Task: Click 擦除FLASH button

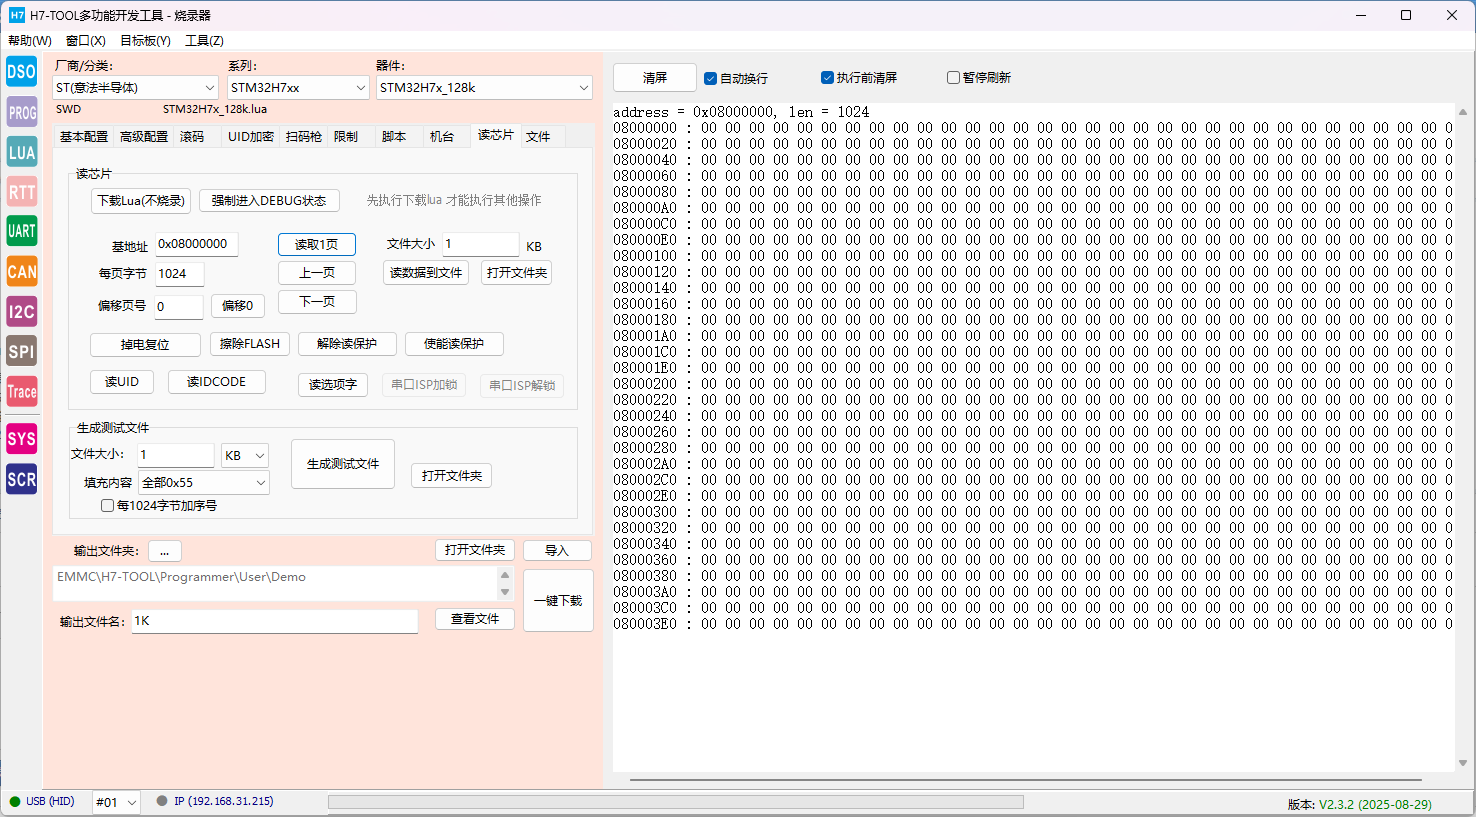Action: coord(250,344)
